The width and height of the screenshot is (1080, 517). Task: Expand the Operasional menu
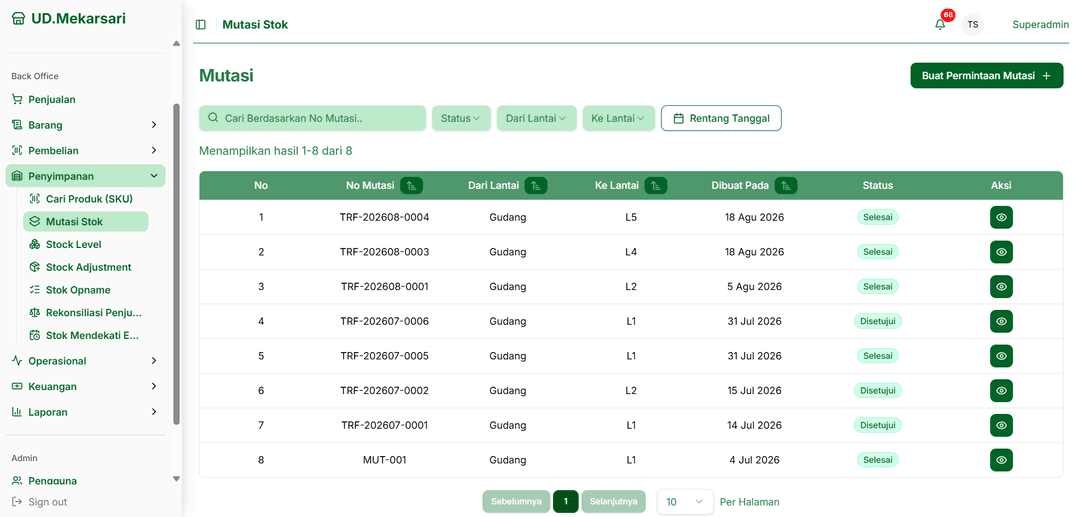coord(85,361)
